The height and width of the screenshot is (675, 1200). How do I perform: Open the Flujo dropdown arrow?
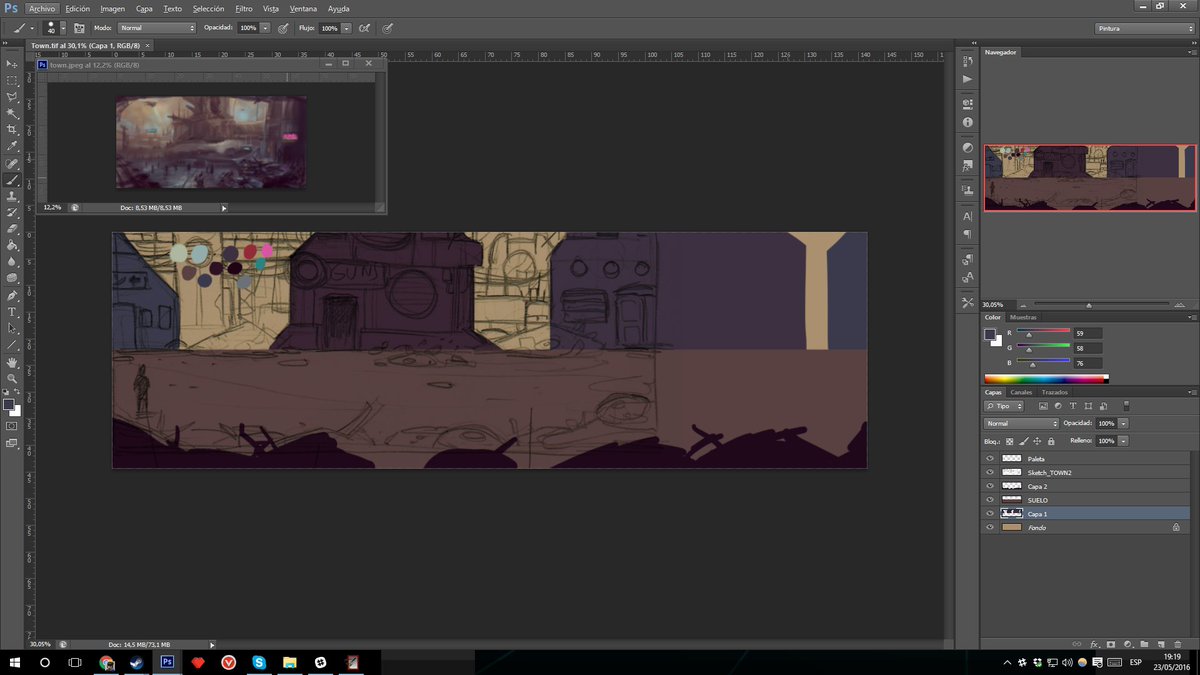click(x=346, y=28)
